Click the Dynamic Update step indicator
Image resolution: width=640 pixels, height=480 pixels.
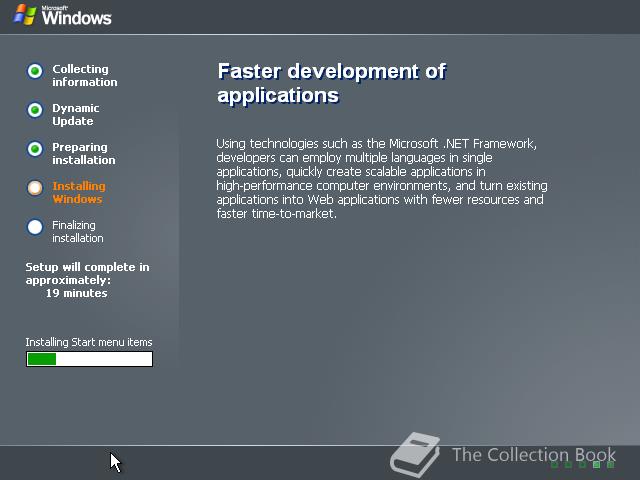click(x=35, y=110)
